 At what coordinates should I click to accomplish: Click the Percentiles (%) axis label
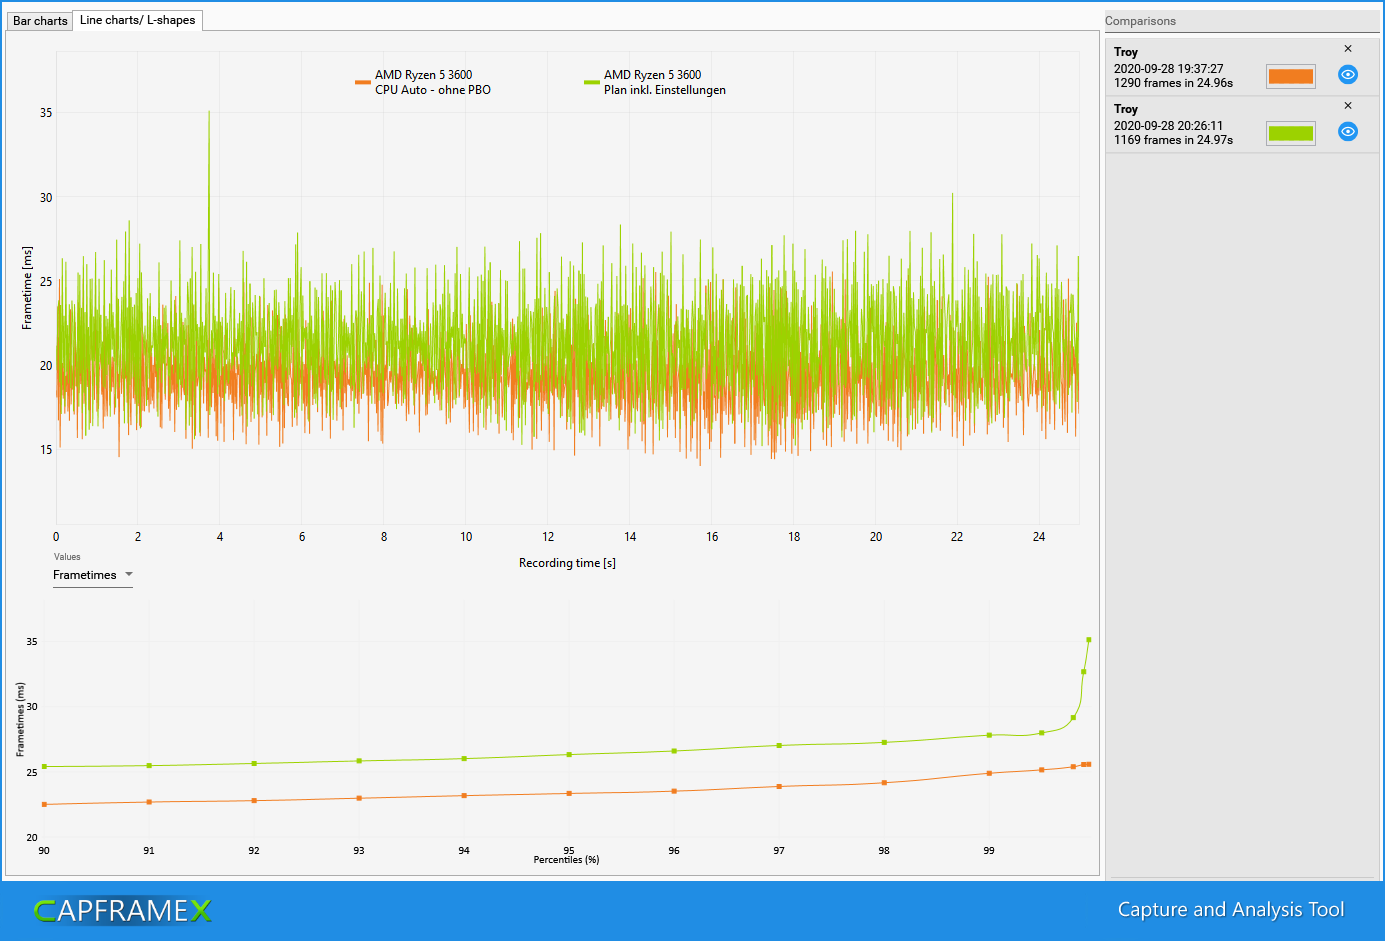tap(566, 860)
